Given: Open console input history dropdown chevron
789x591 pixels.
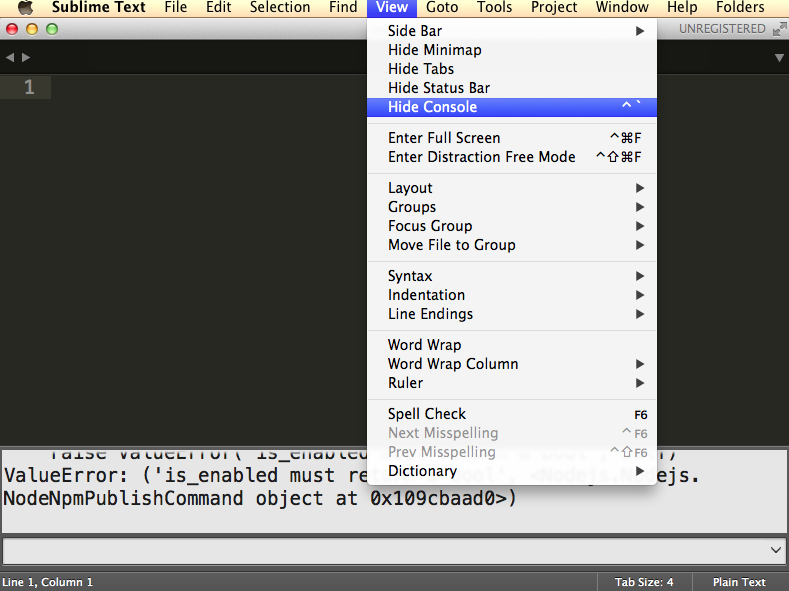Looking at the screenshot, I should click(775, 550).
